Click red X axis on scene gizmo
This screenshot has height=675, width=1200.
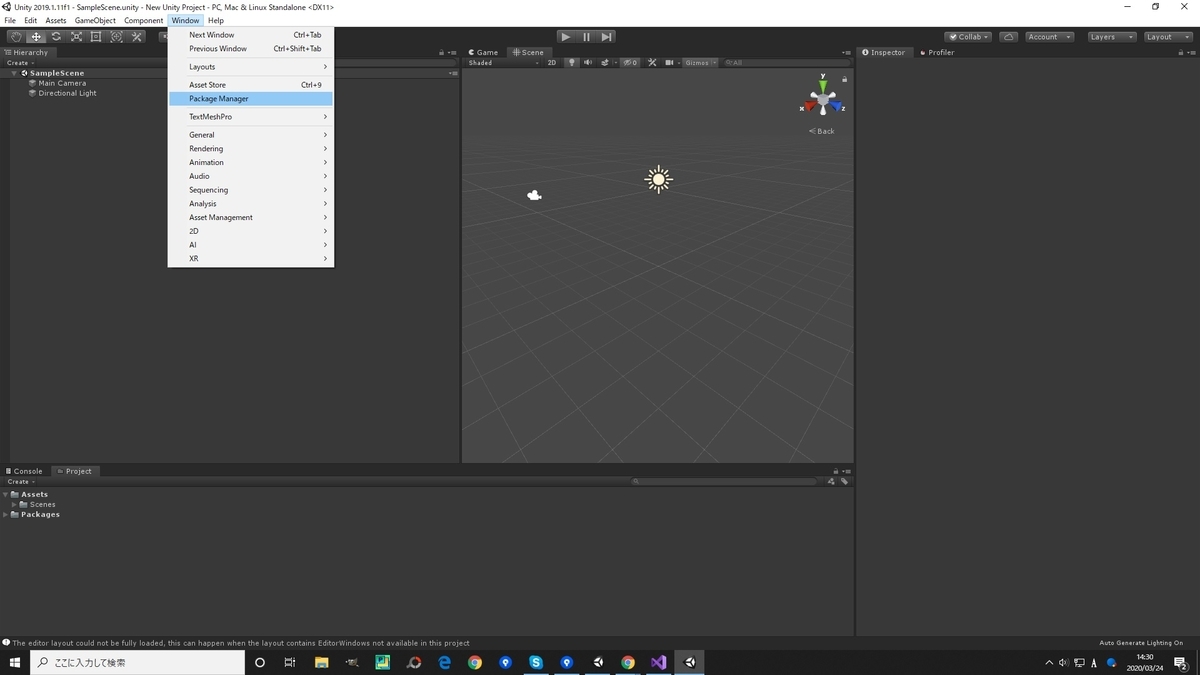click(809, 105)
